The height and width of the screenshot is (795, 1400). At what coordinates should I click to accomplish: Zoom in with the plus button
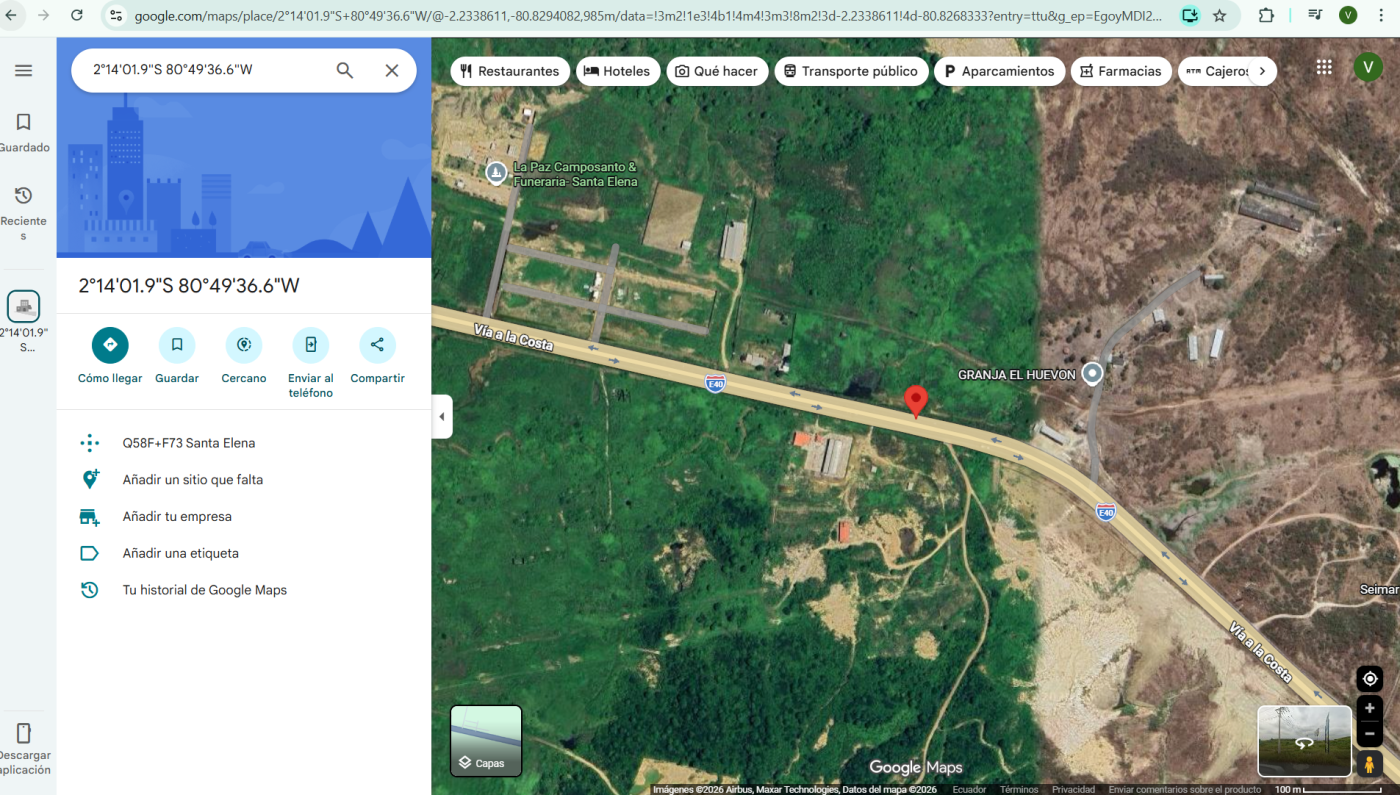pyautogui.click(x=1369, y=709)
